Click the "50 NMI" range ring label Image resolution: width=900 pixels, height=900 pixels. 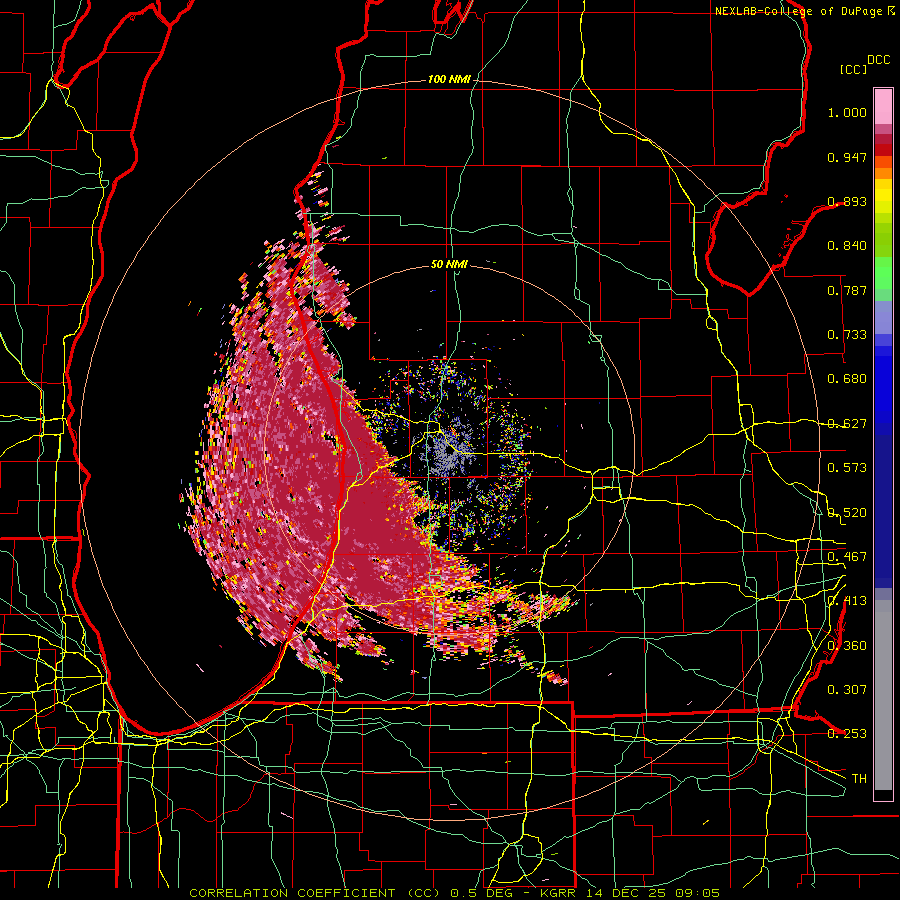[x=449, y=264]
